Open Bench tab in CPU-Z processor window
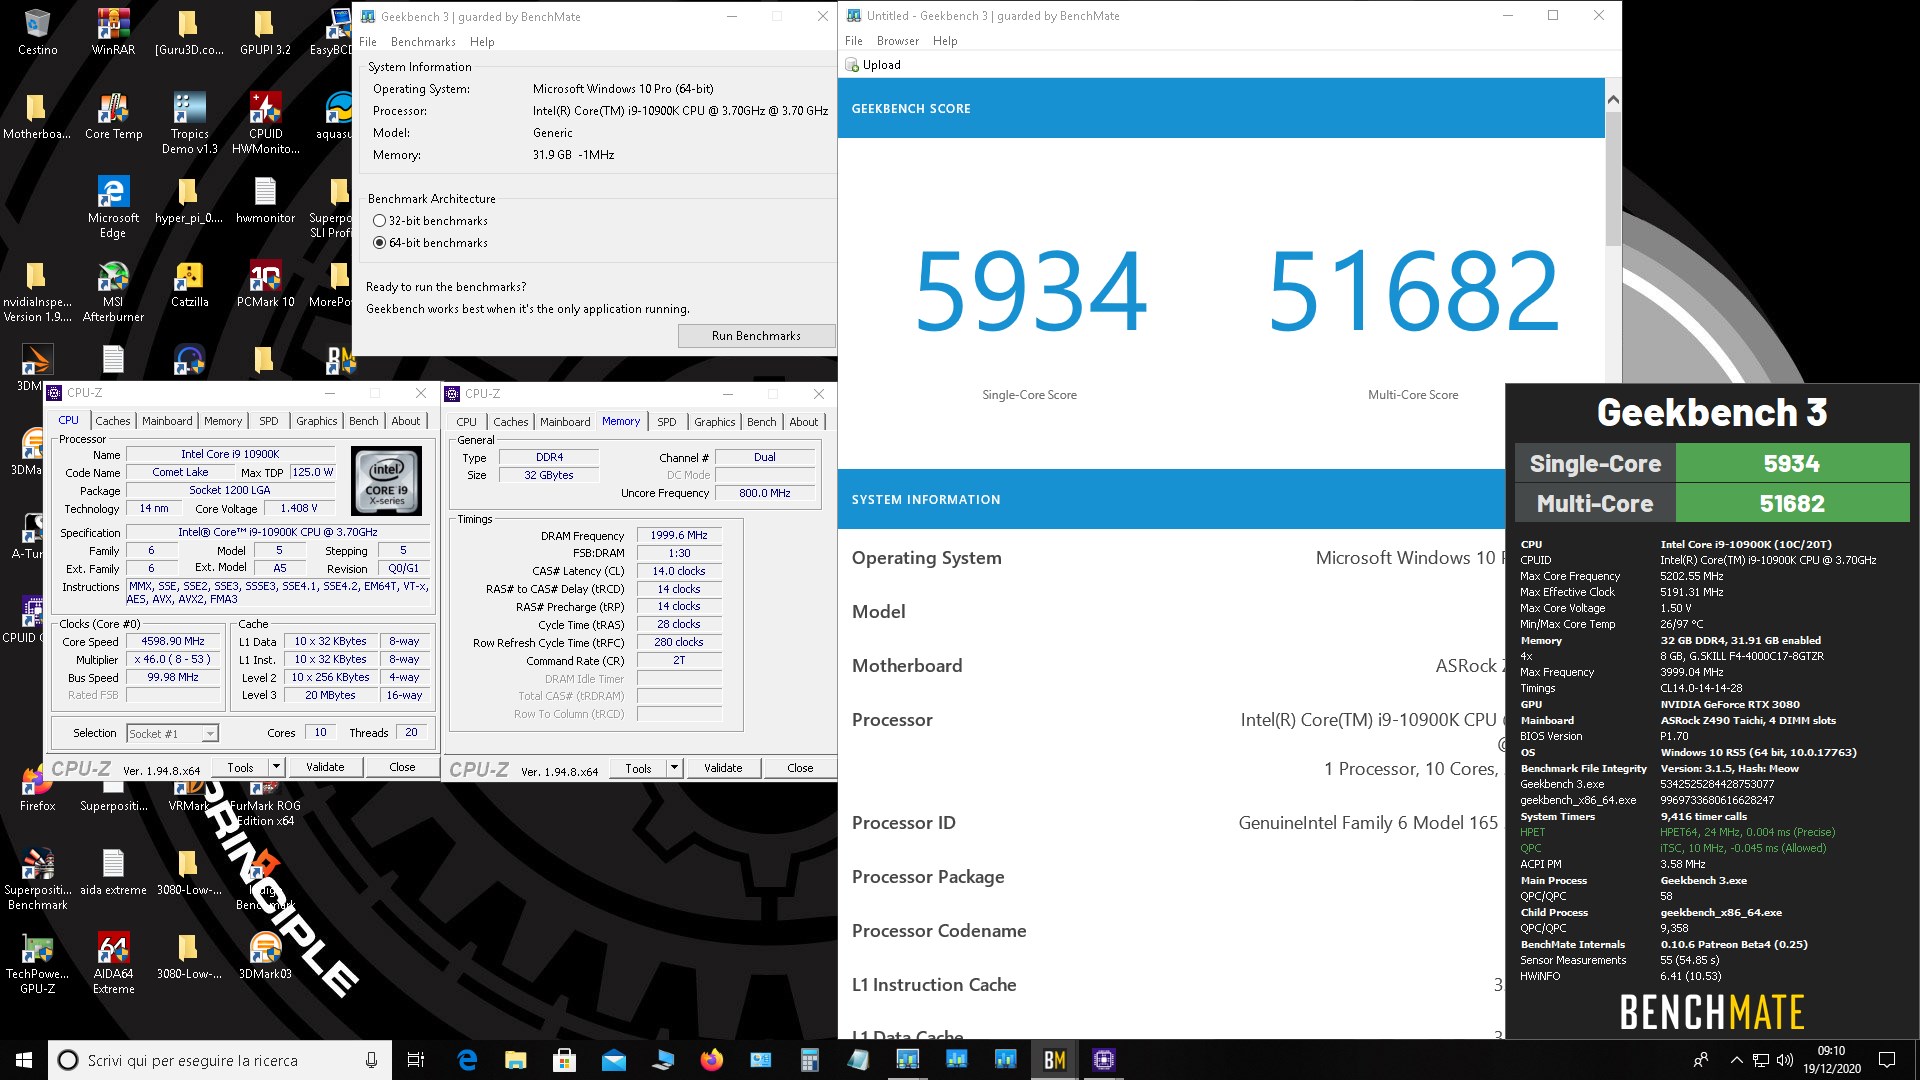Screen dimensions: 1920x1080 [363, 421]
